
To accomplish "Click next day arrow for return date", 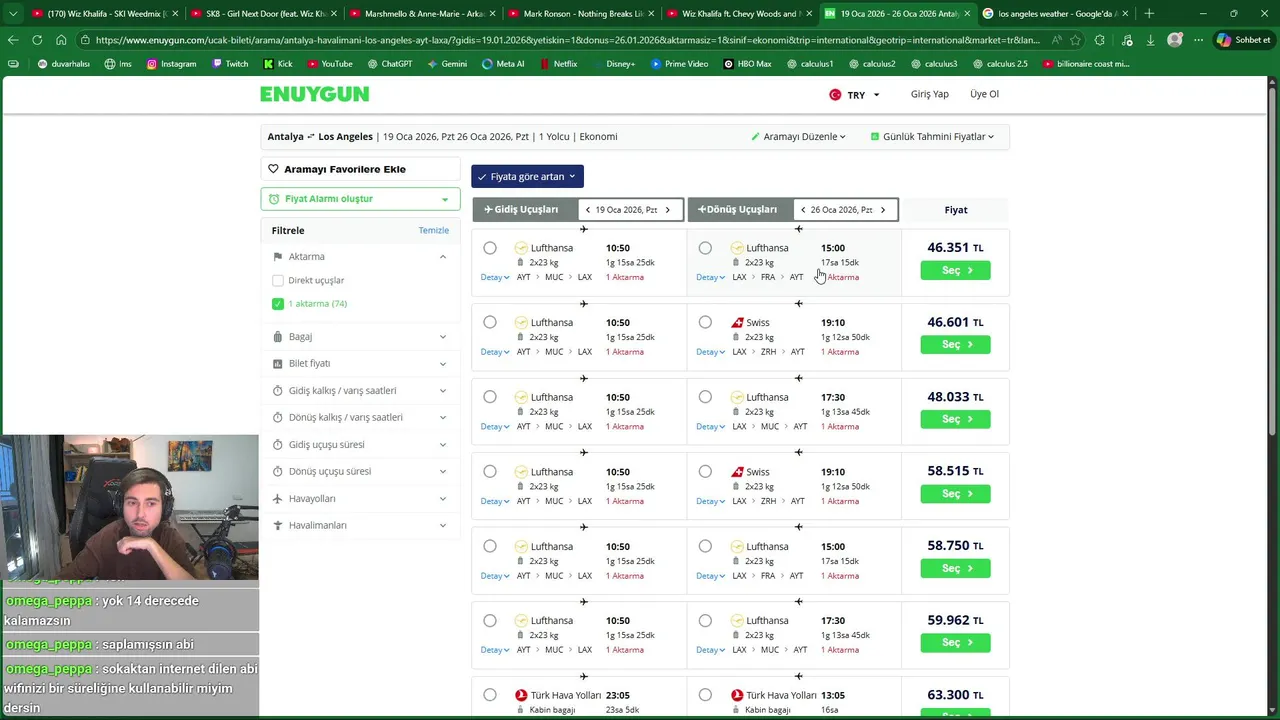I will click(x=883, y=210).
